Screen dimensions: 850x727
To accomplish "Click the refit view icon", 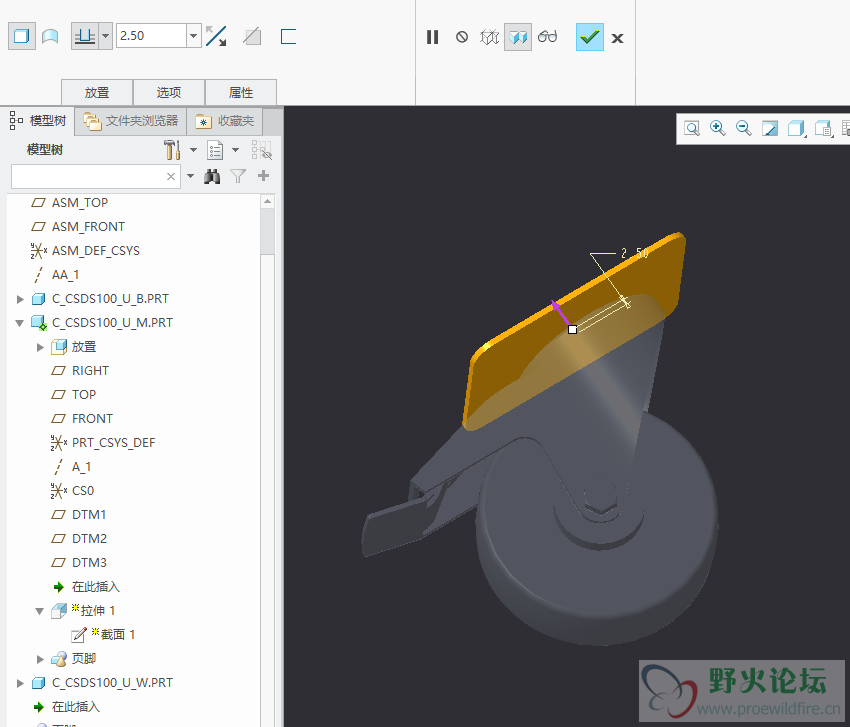I will tap(692, 128).
